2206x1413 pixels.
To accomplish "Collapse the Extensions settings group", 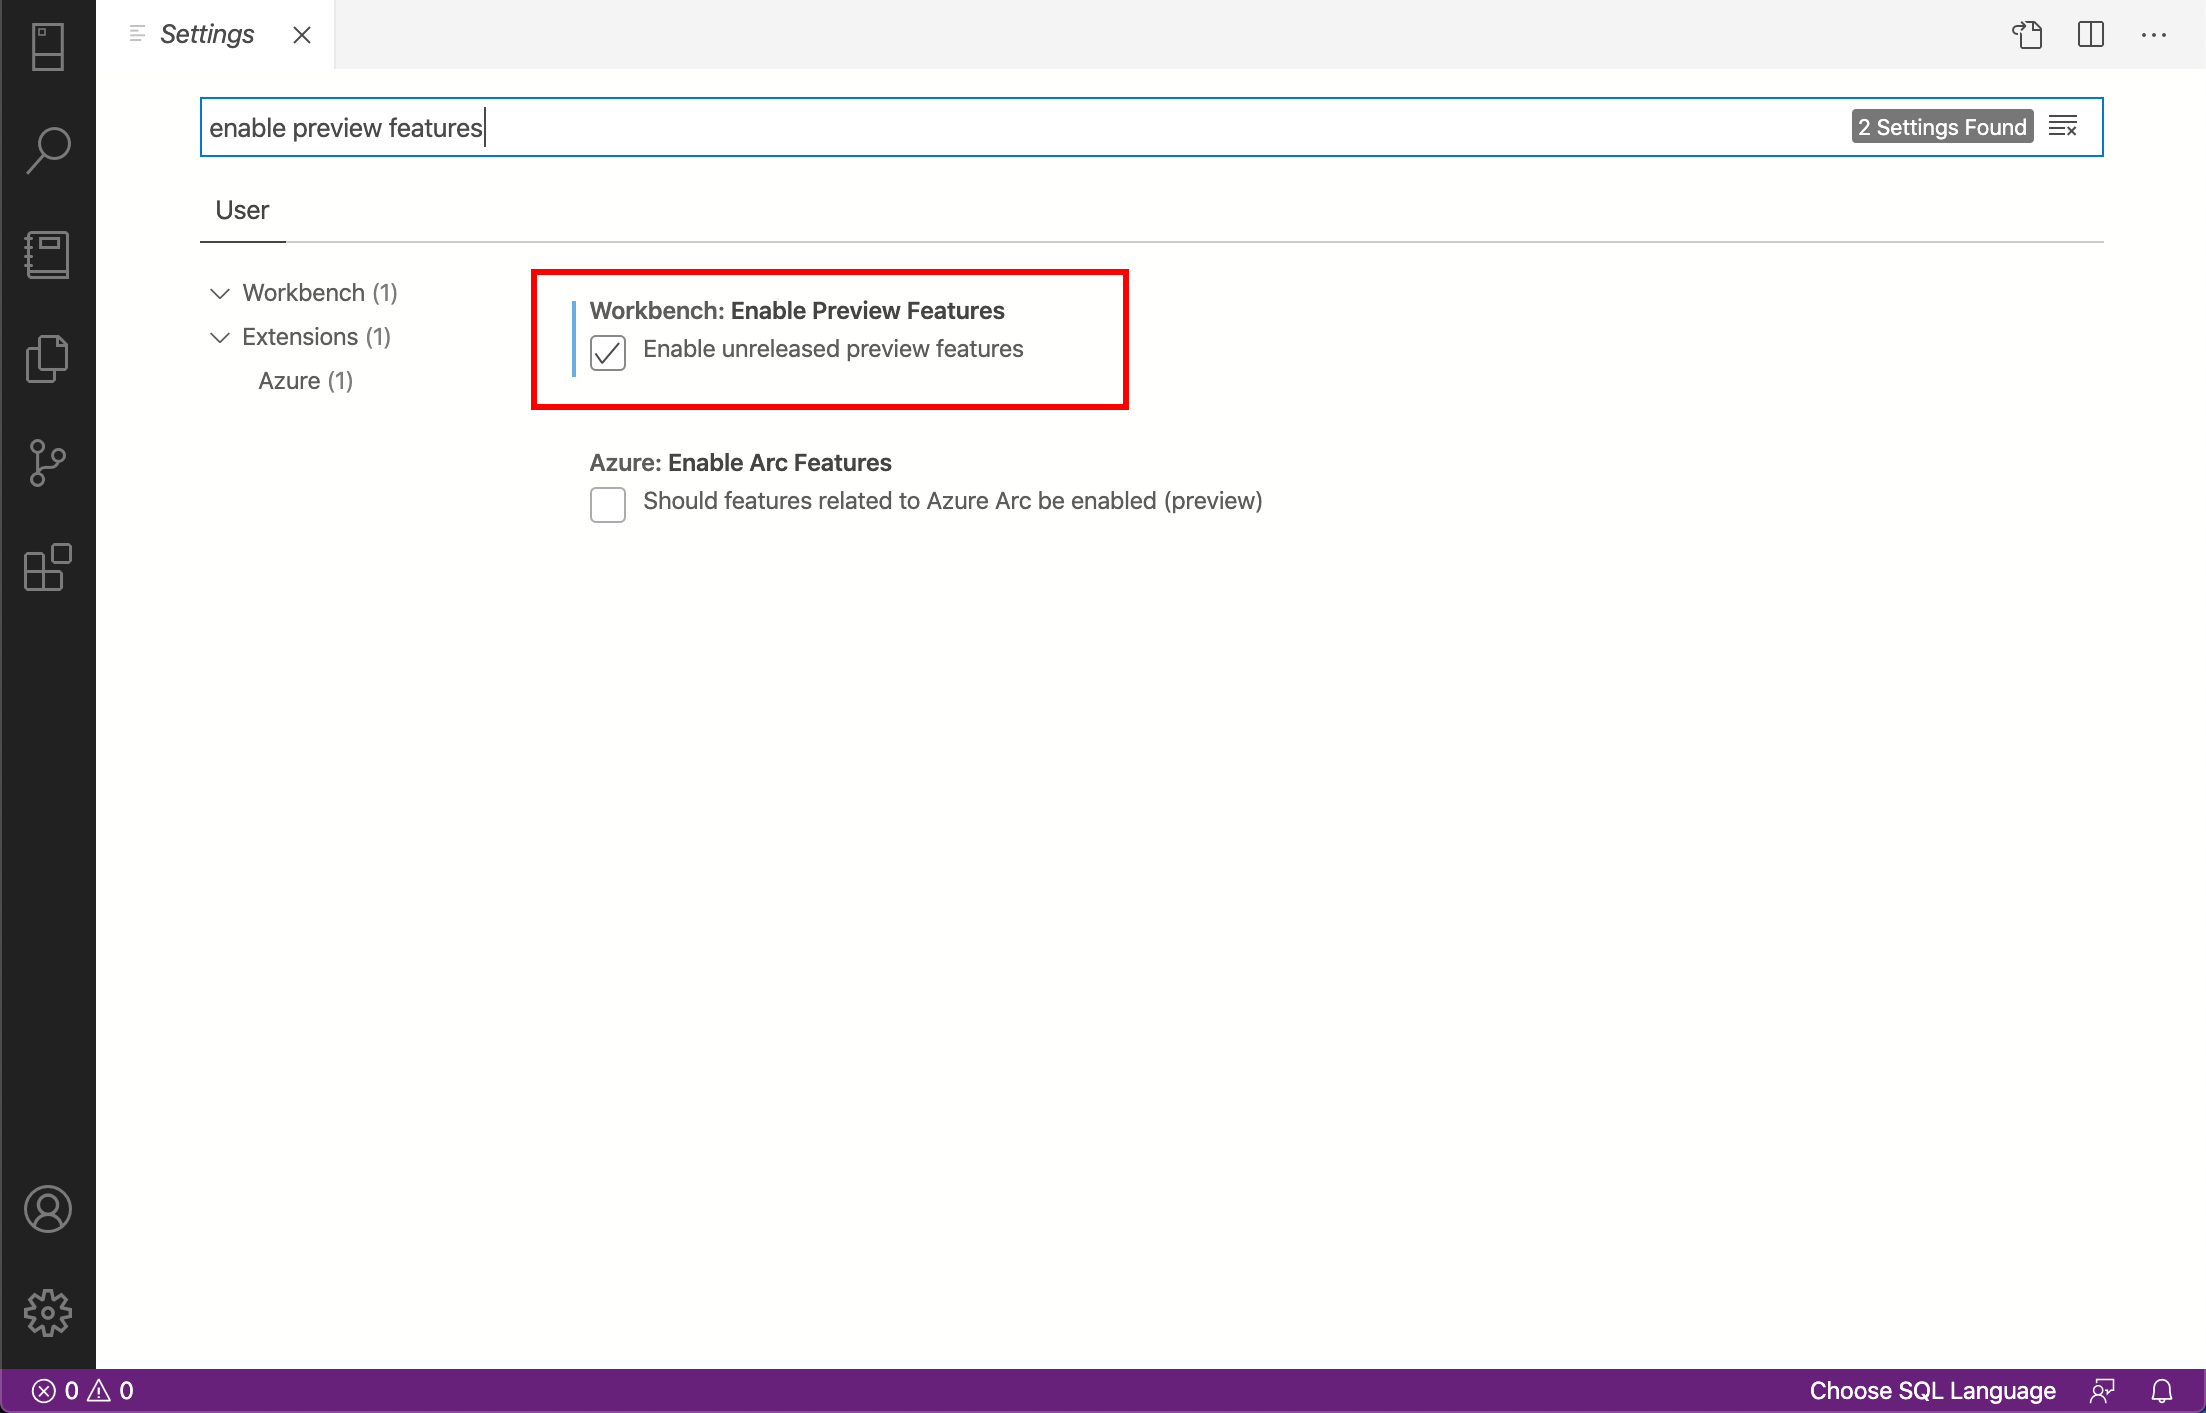I will point(220,337).
